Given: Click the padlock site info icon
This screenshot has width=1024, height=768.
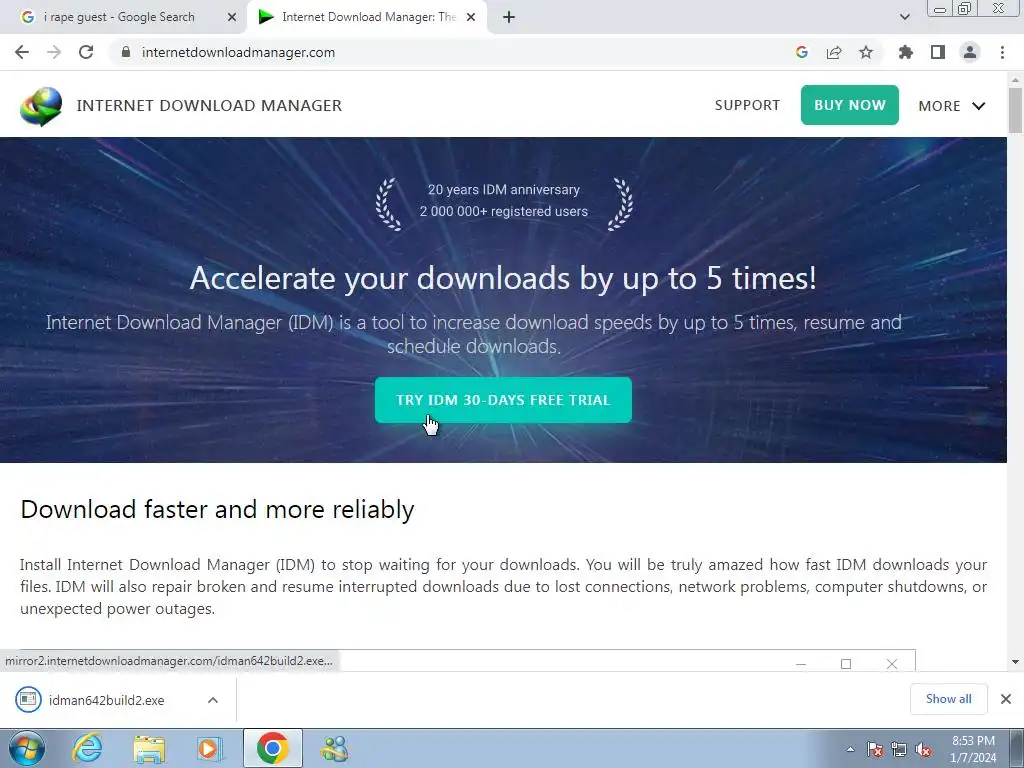Looking at the screenshot, I should (x=126, y=52).
